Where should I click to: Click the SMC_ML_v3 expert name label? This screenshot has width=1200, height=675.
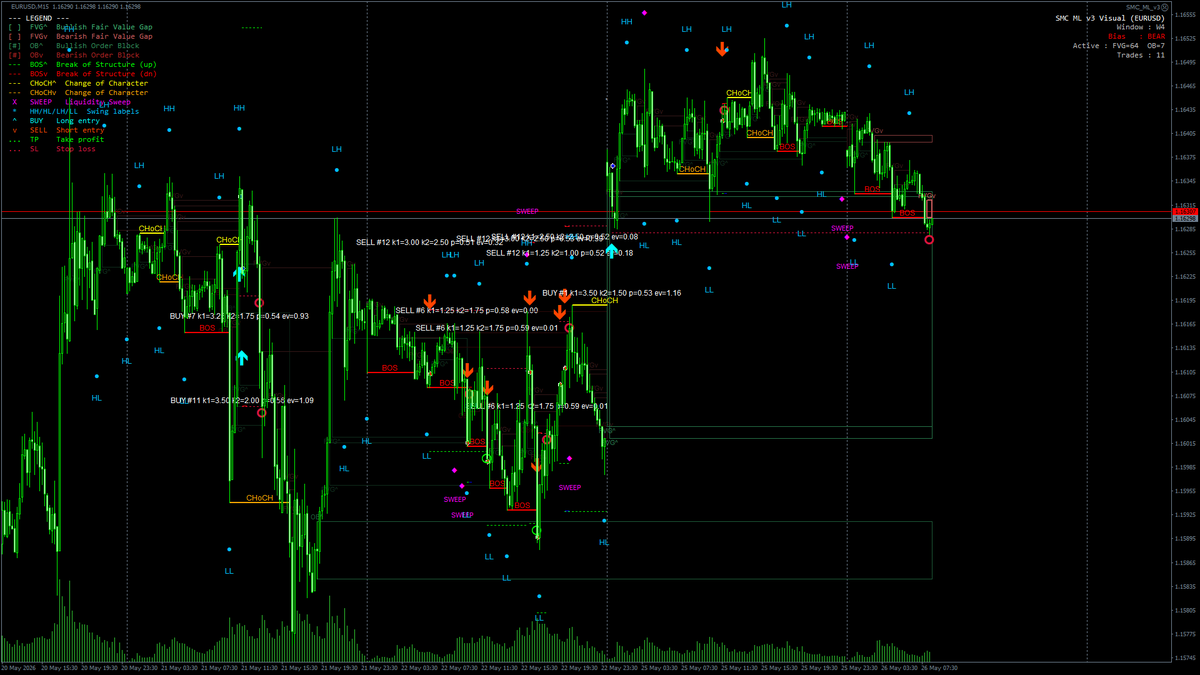[x=1142, y=6]
